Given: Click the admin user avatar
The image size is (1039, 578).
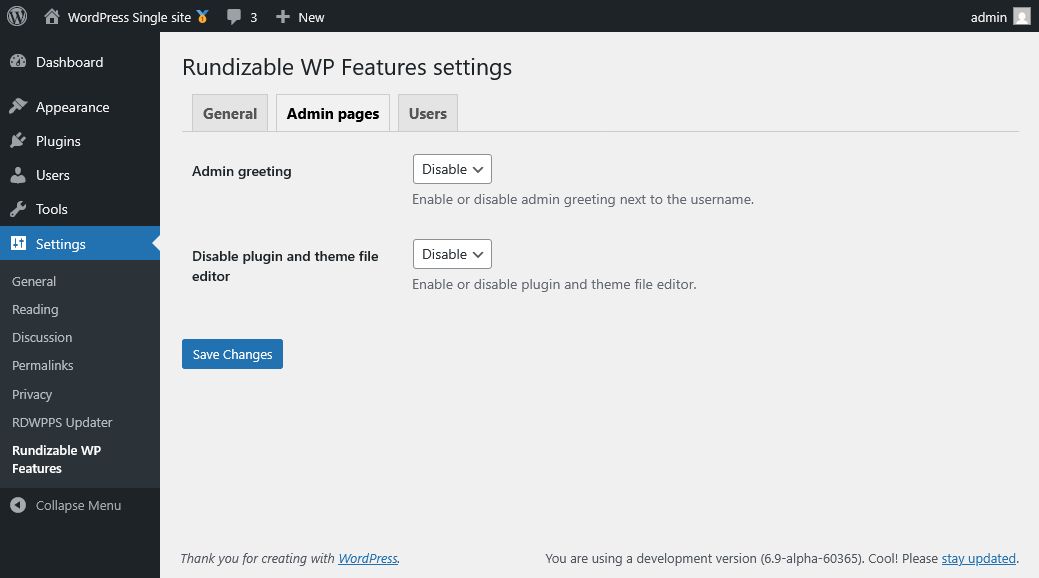Looking at the screenshot, I should point(1022,16).
